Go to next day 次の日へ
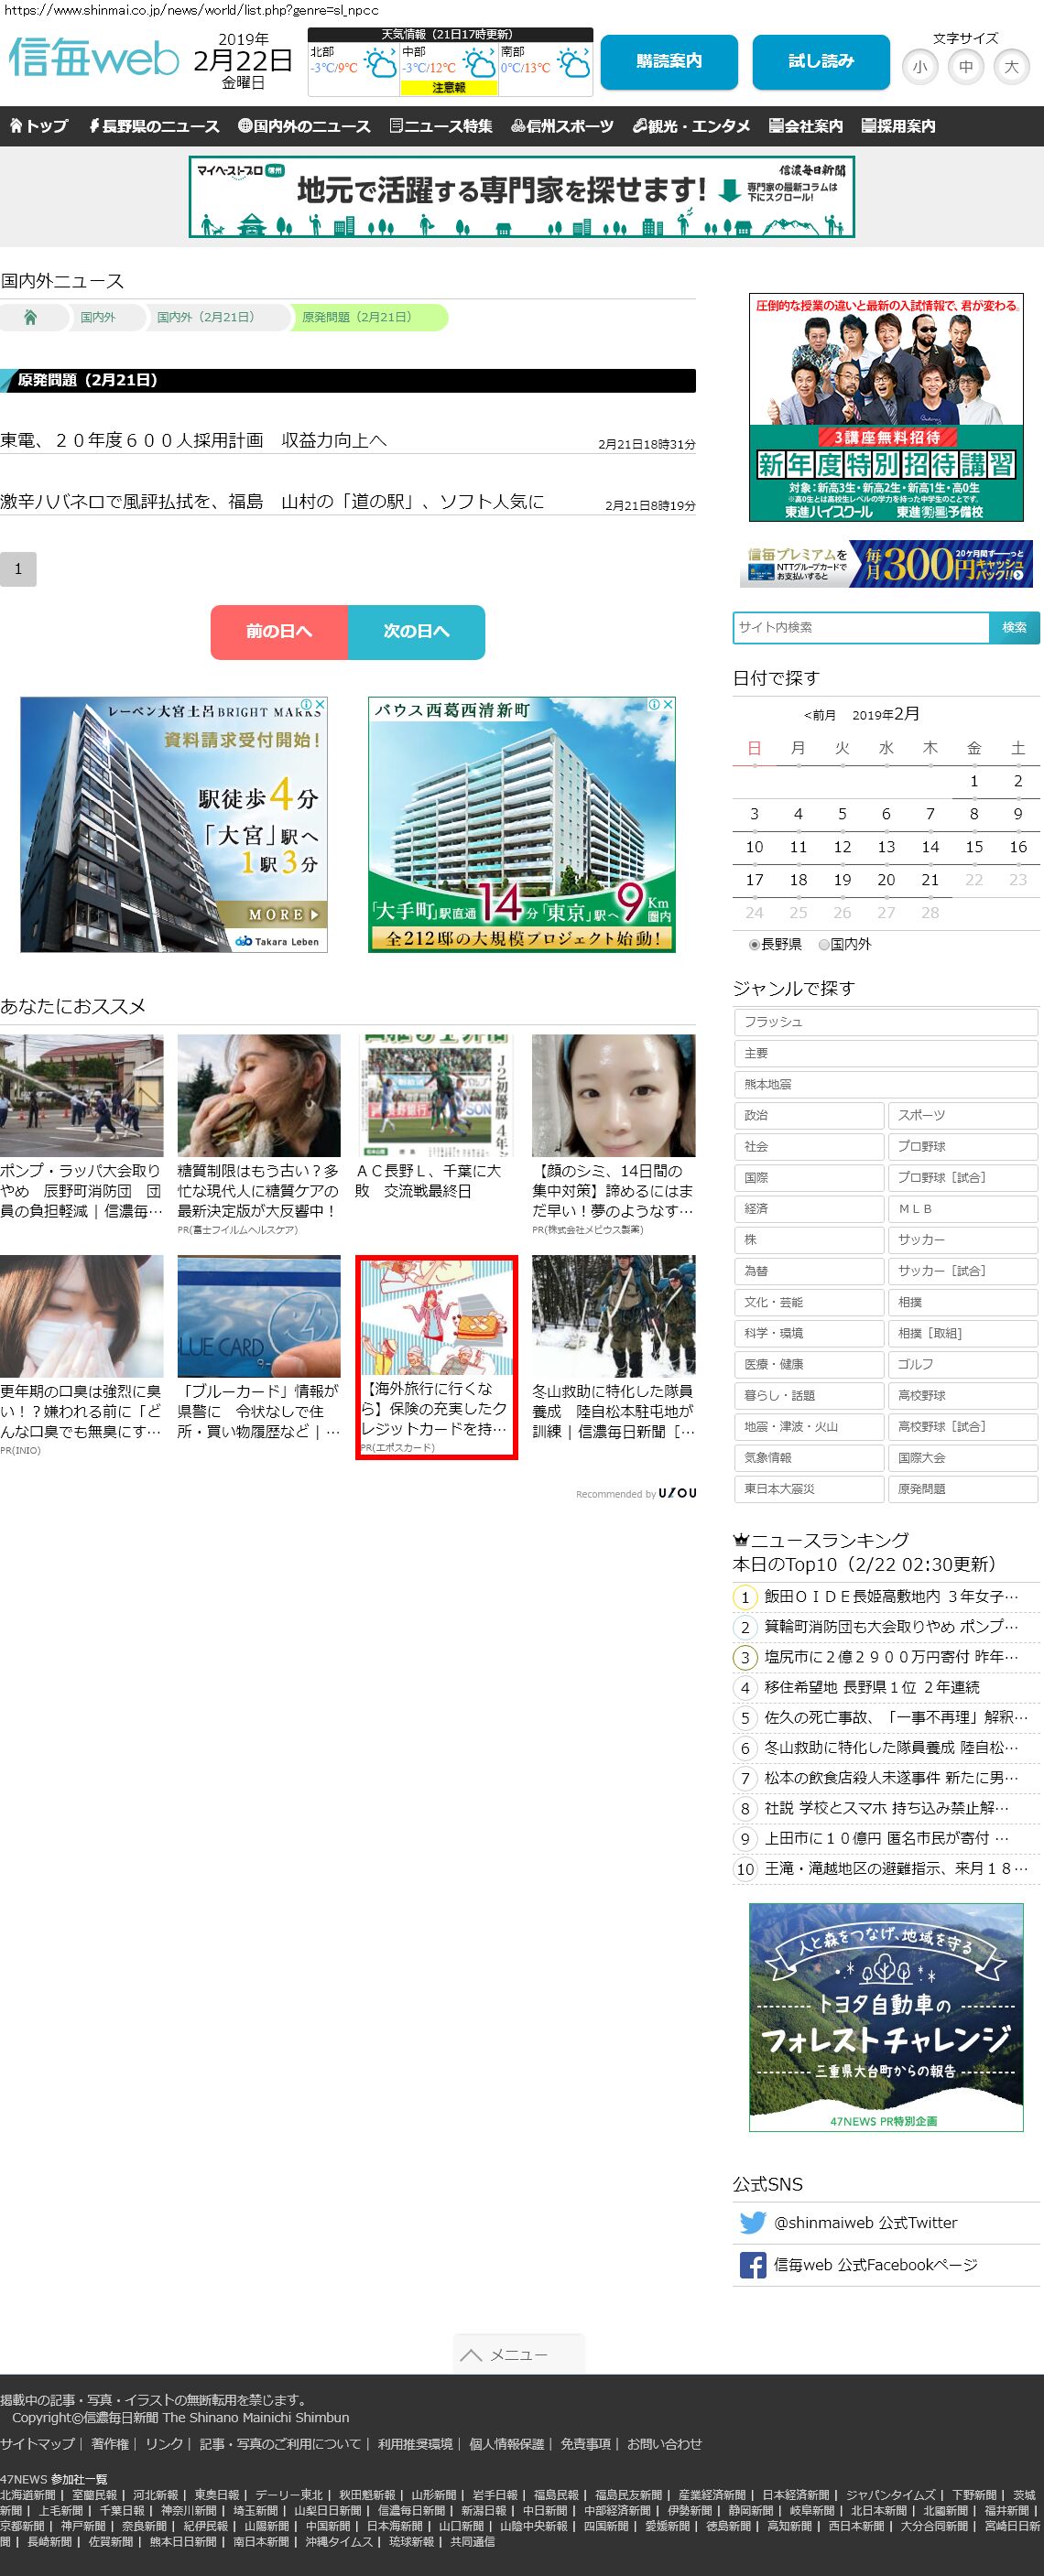Viewport: 1044px width, 2576px height. click(416, 632)
